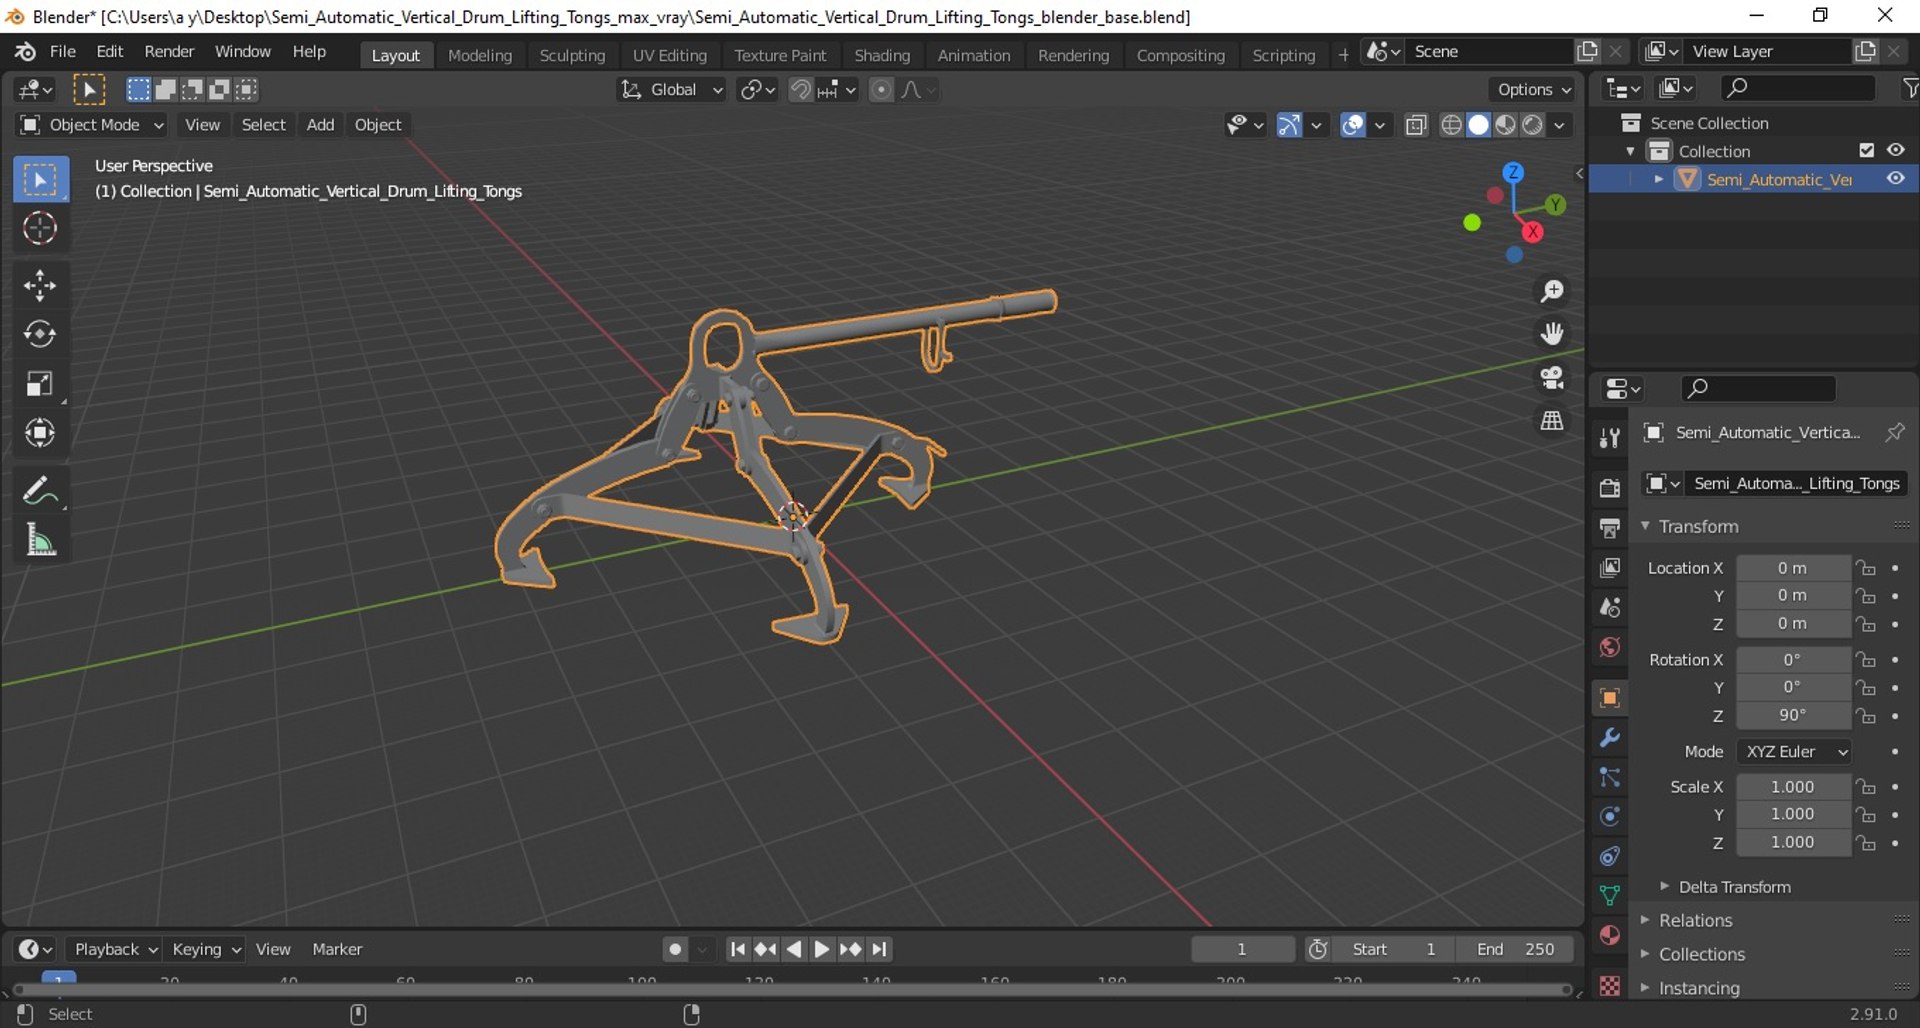Viewport: 1920px width, 1028px height.
Task: Open the Object Constraints properties tab
Action: (1609, 856)
